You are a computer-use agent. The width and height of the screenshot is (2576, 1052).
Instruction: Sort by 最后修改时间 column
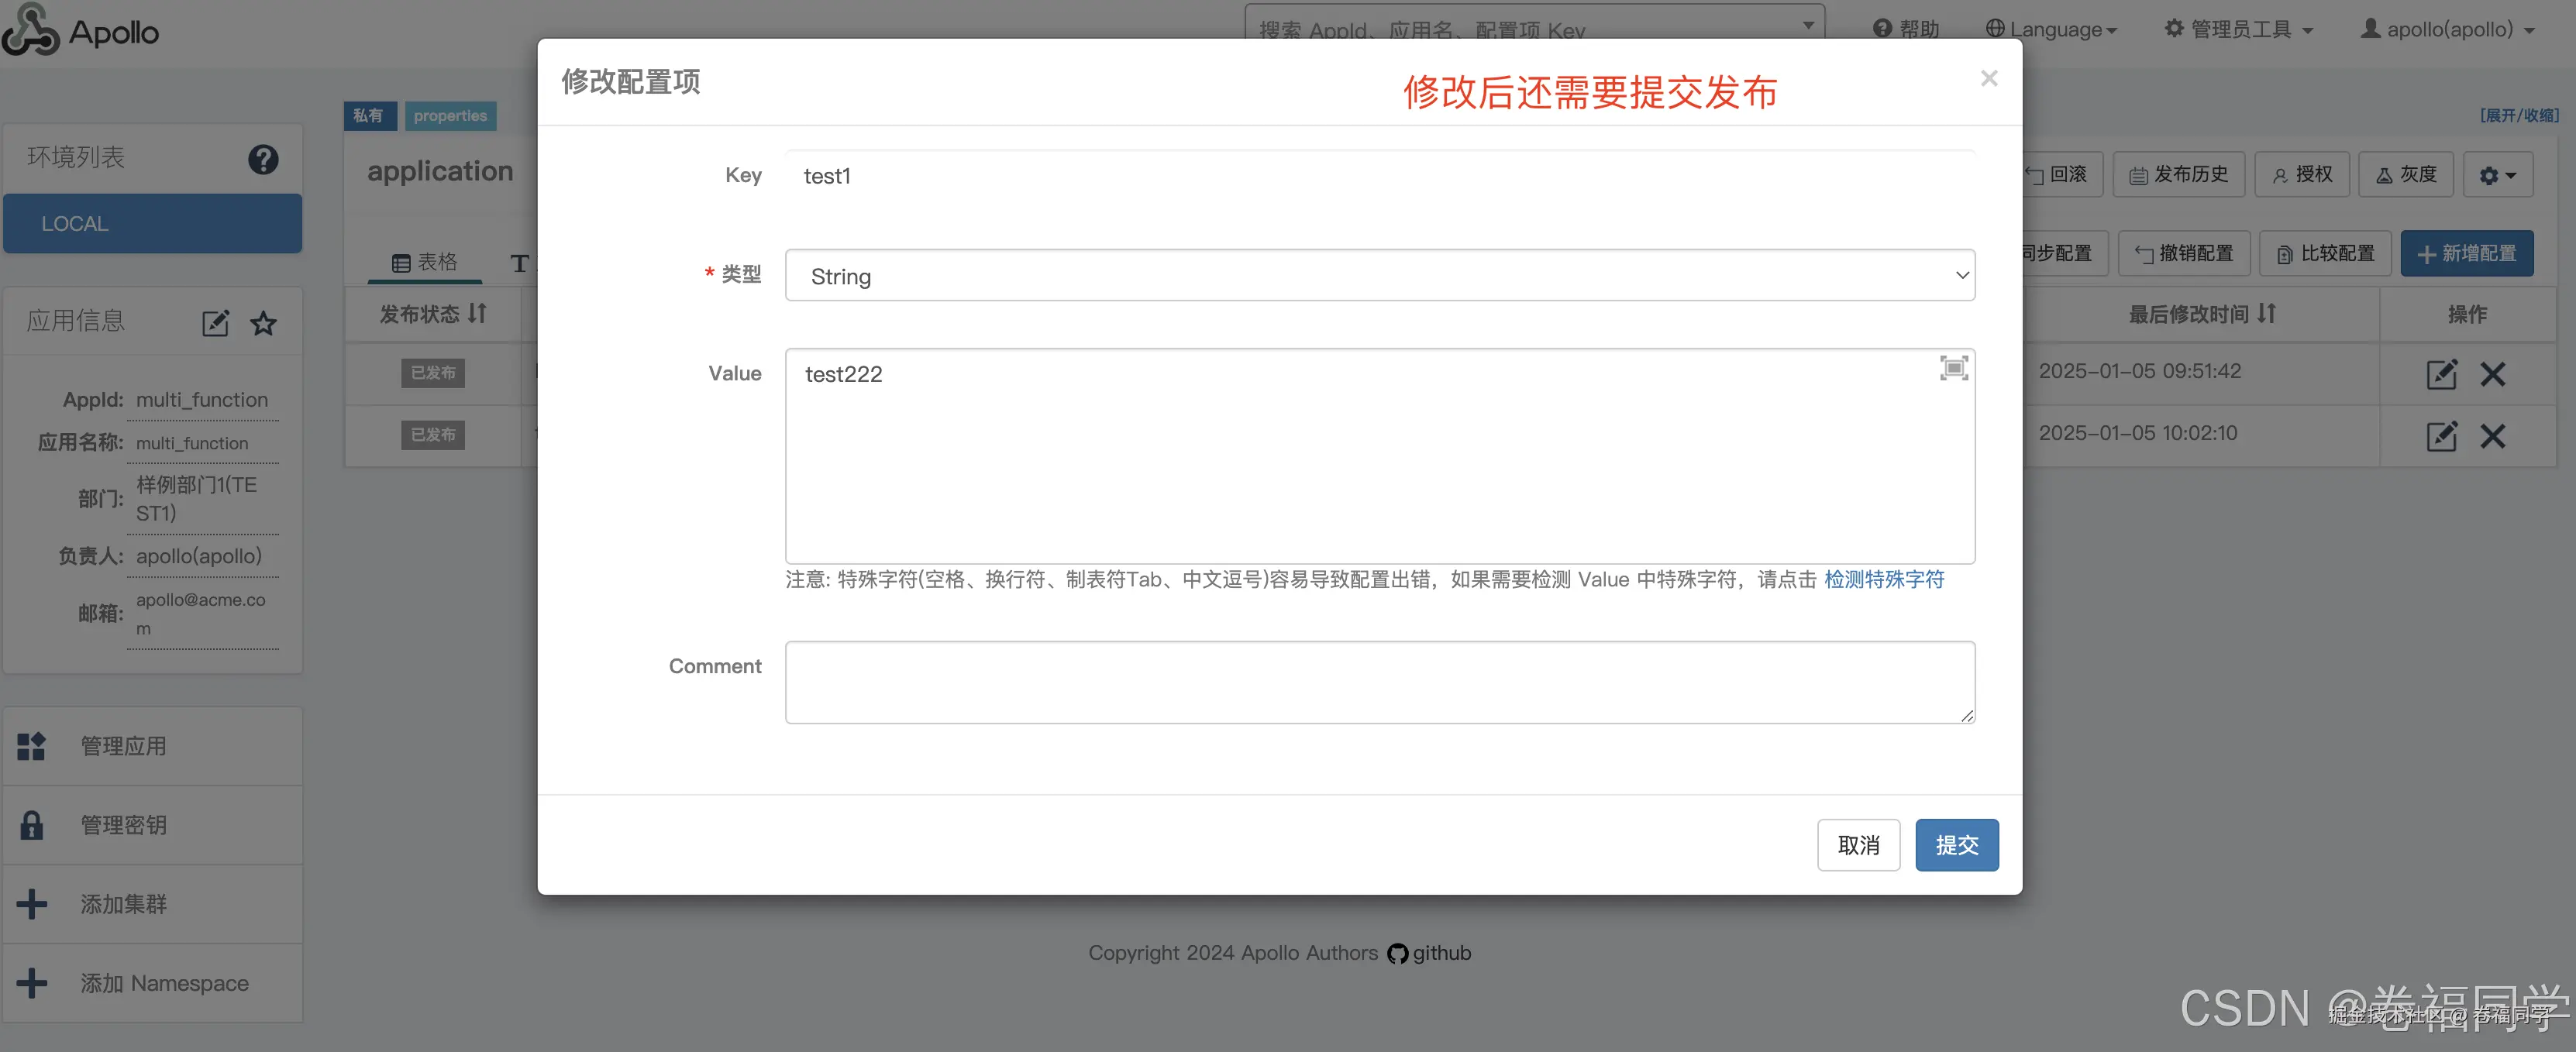(x=2202, y=314)
